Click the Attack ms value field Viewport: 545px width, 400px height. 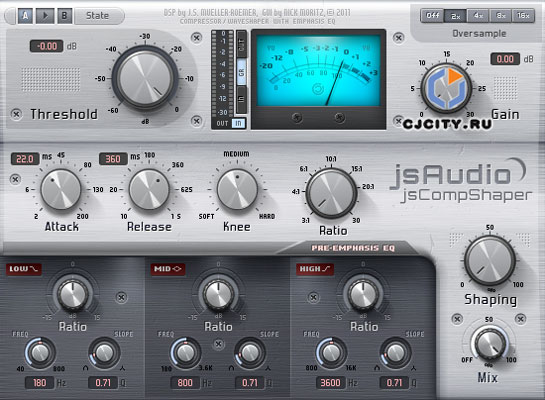[25, 159]
